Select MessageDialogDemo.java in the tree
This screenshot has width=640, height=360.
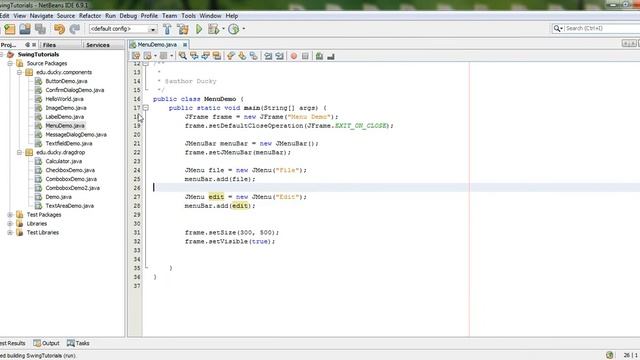(x=76, y=135)
